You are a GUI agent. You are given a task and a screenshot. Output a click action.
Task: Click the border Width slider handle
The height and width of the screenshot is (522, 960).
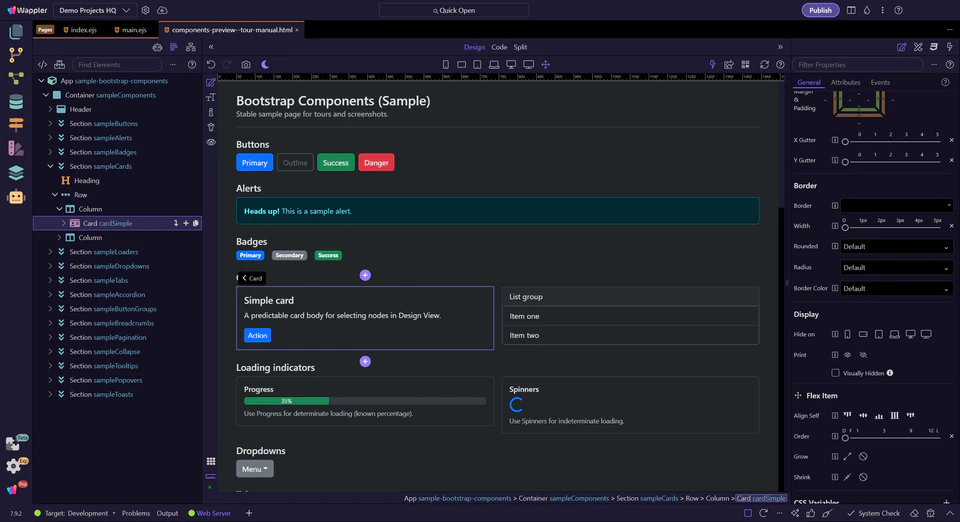pos(845,227)
